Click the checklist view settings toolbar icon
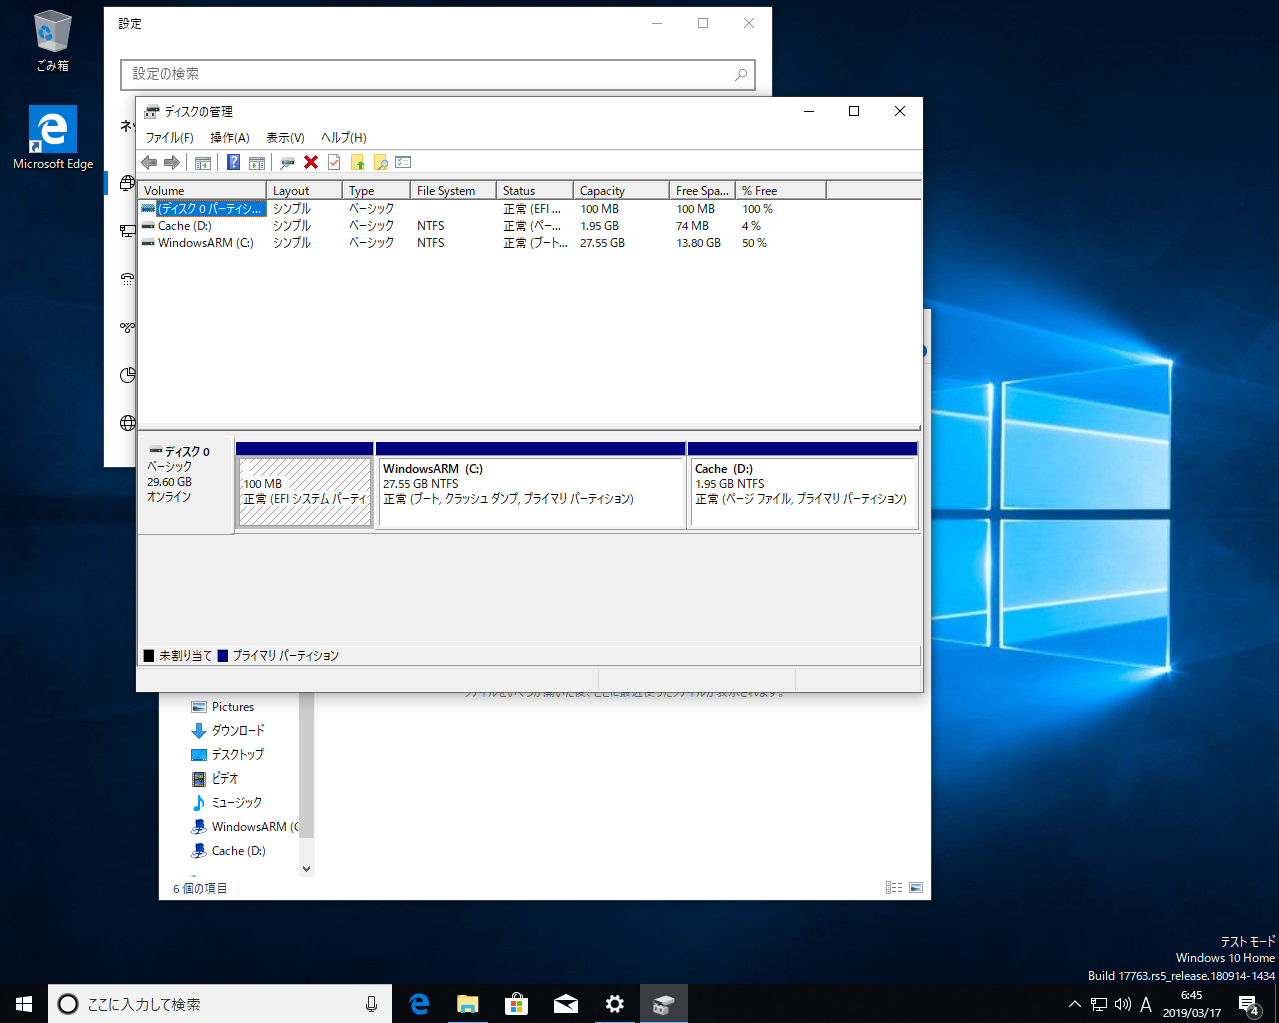This screenshot has width=1279, height=1023. 403,163
